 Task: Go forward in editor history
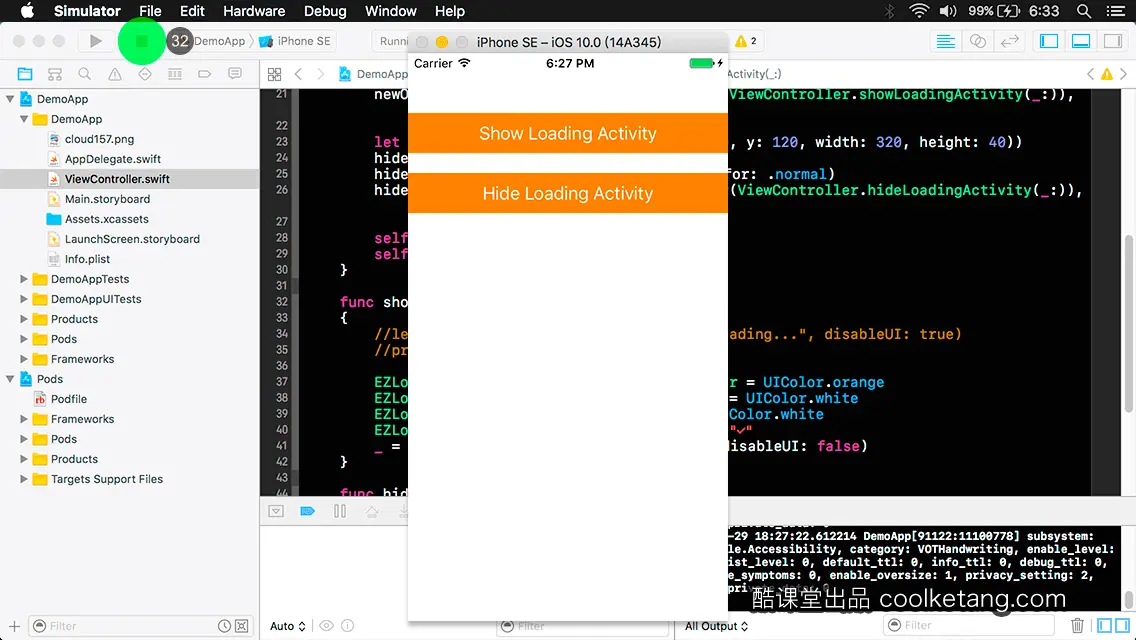pos(320,74)
